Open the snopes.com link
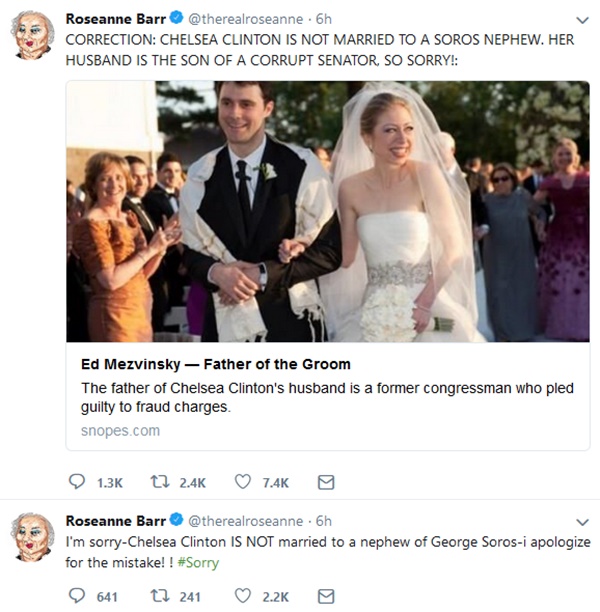600x612 pixels. (x=119, y=431)
